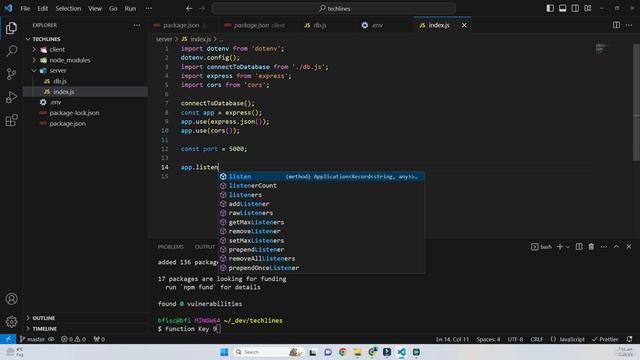Open editor more actions ellipsis
Image resolution: width=640 pixels, height=360 pixels.
(629, 25)
